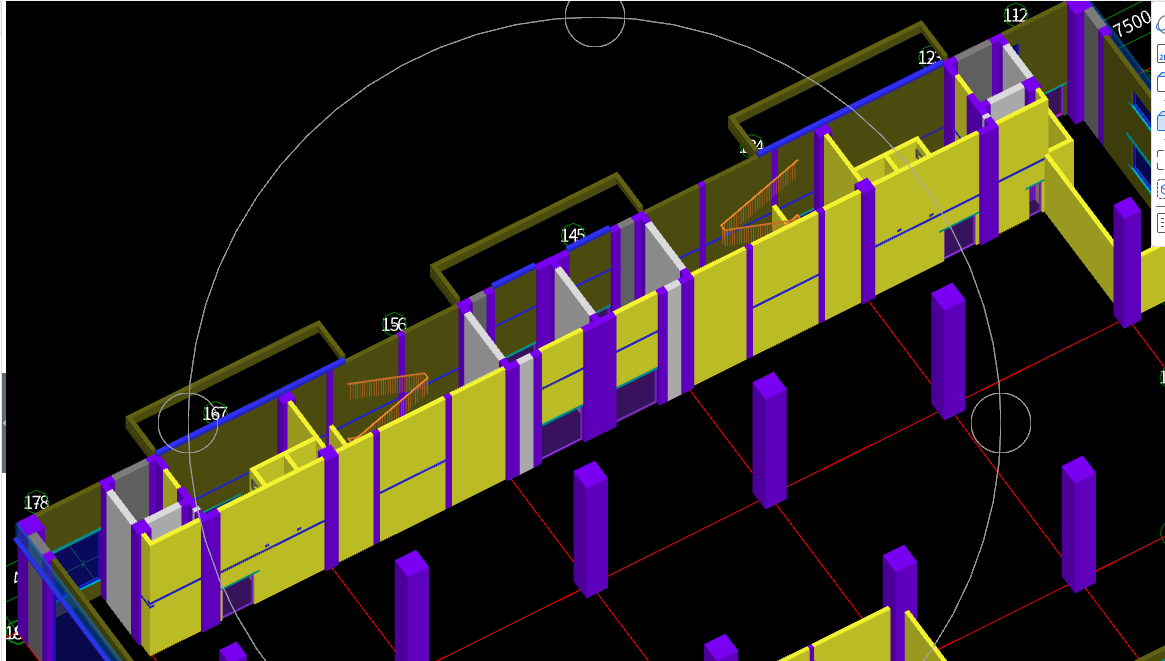Pick blue beam beside label 167
The width and height of the screenshot is (1165, 661).
pos(249,408)
